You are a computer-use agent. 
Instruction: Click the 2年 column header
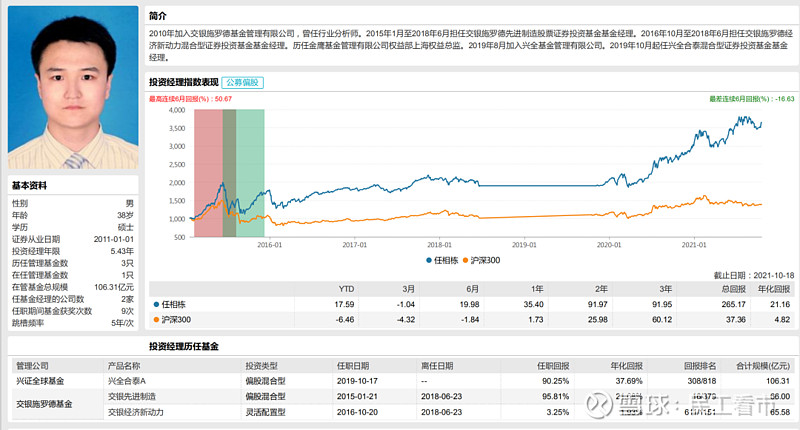[x=601, y=289]
